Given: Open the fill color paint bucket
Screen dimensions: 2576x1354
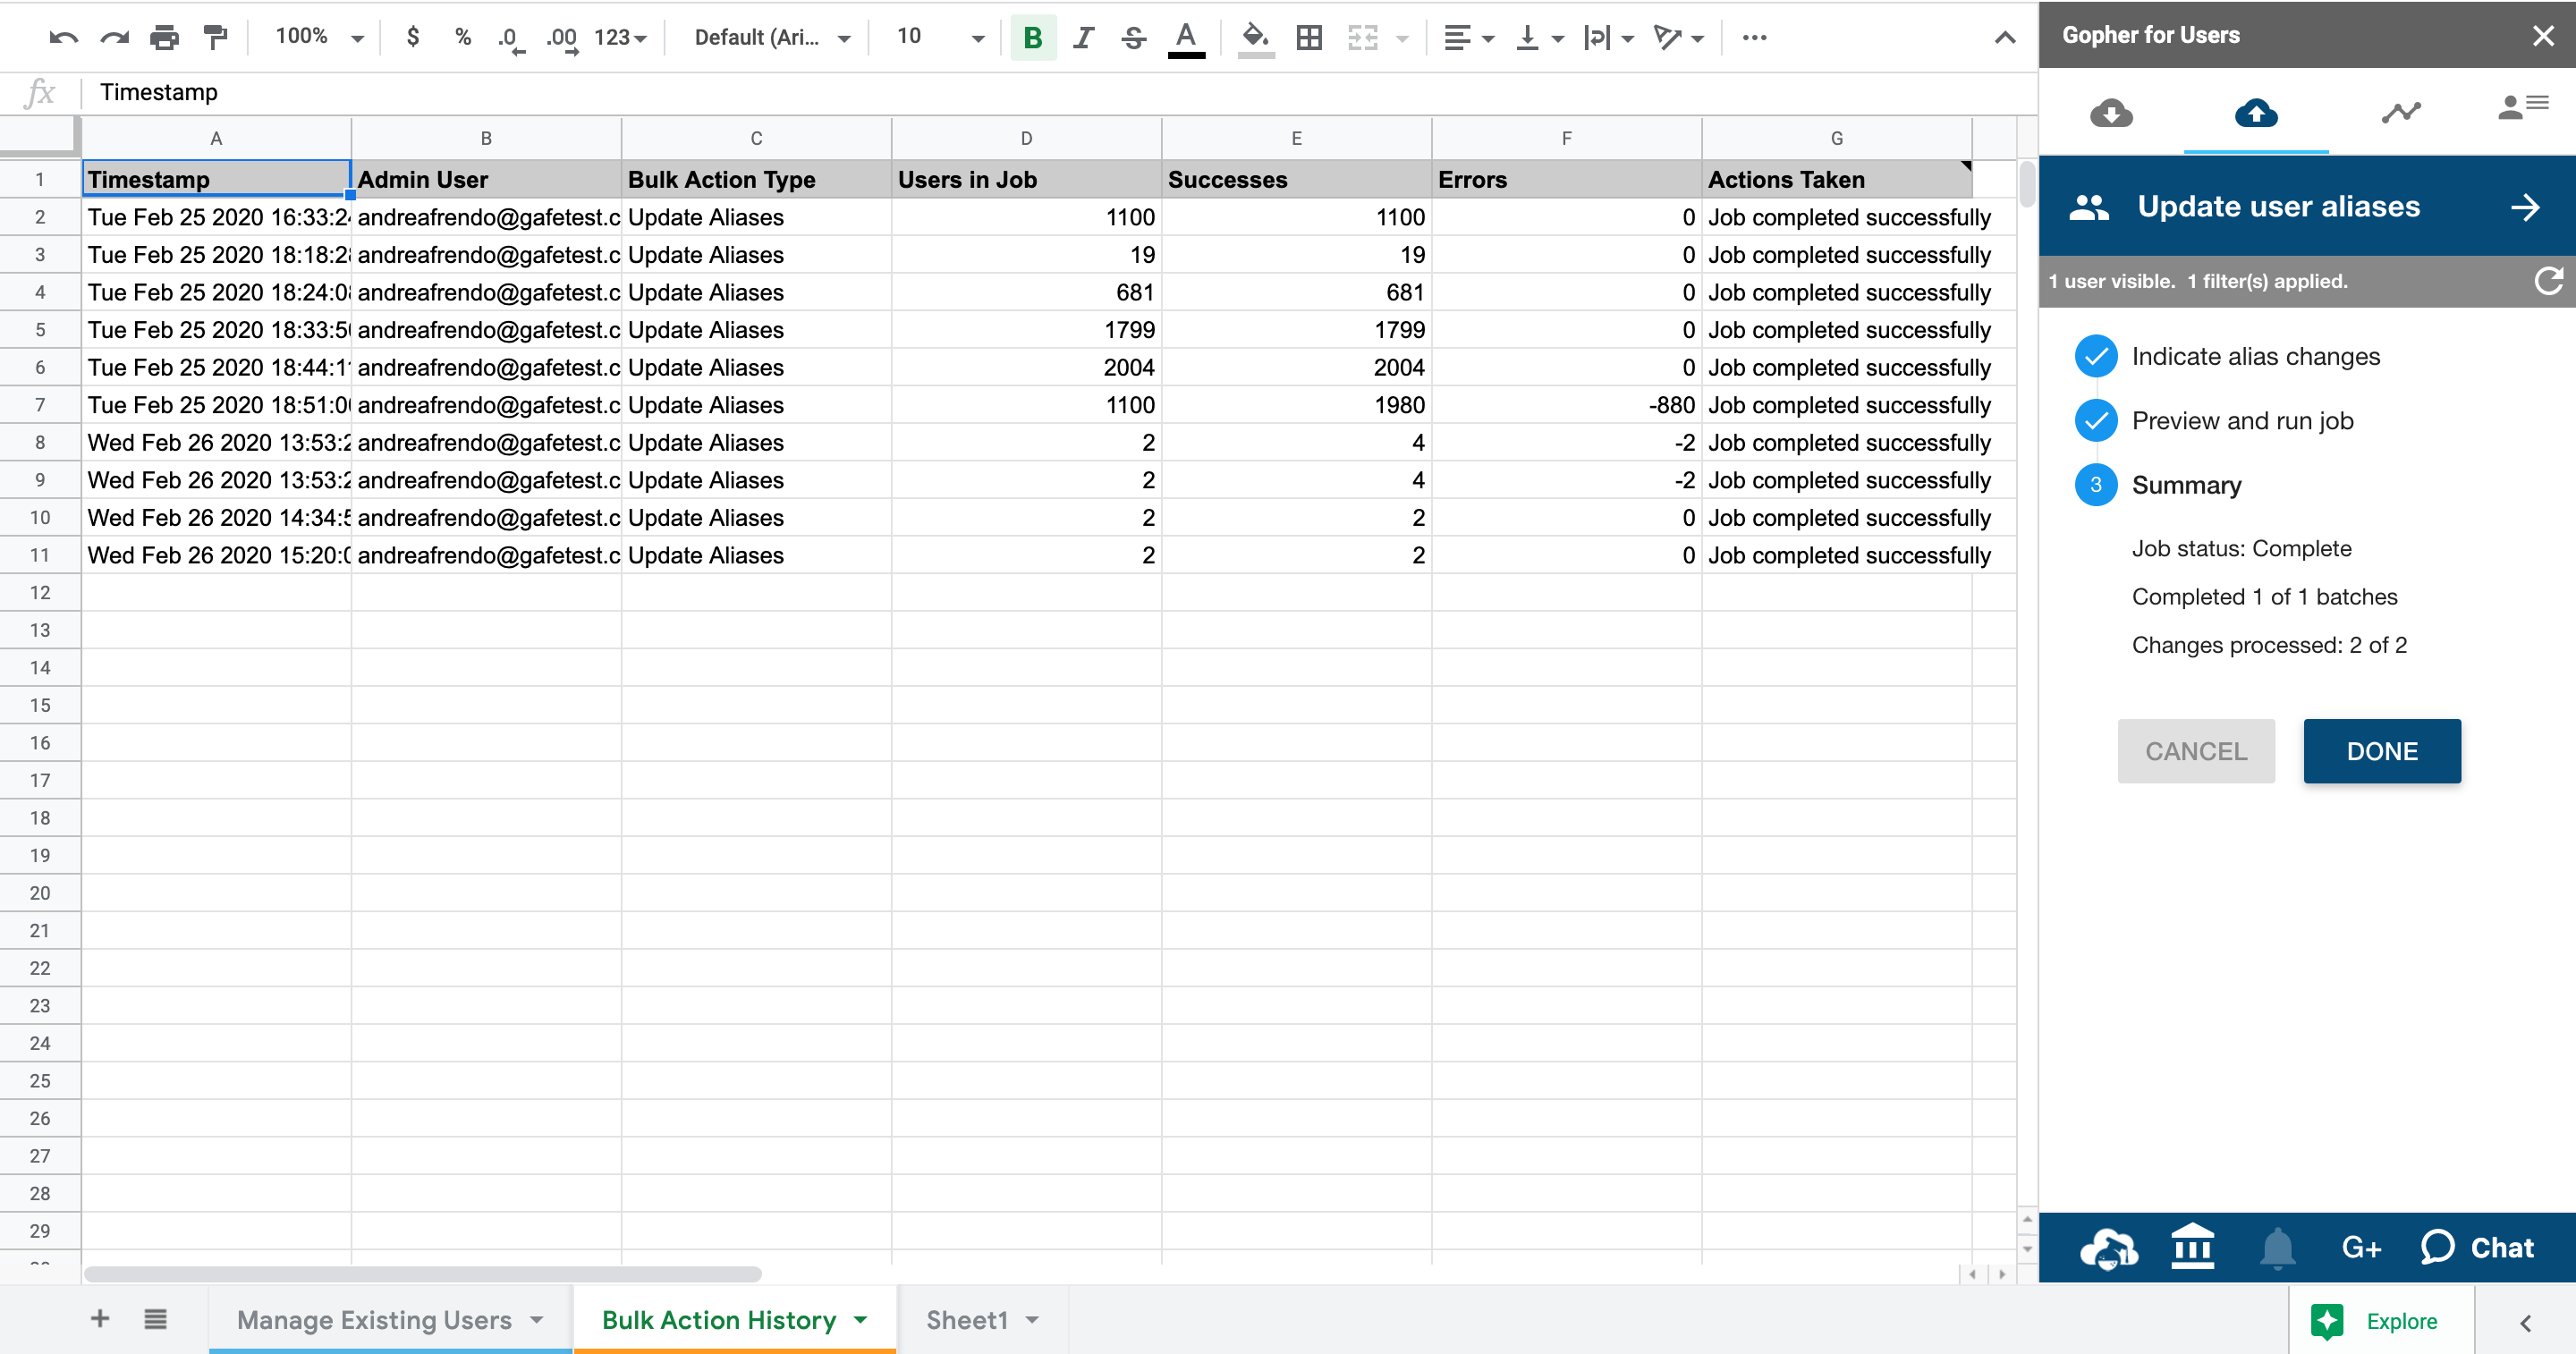Looking at the screenshot, I should click(x=1255, y=38).
